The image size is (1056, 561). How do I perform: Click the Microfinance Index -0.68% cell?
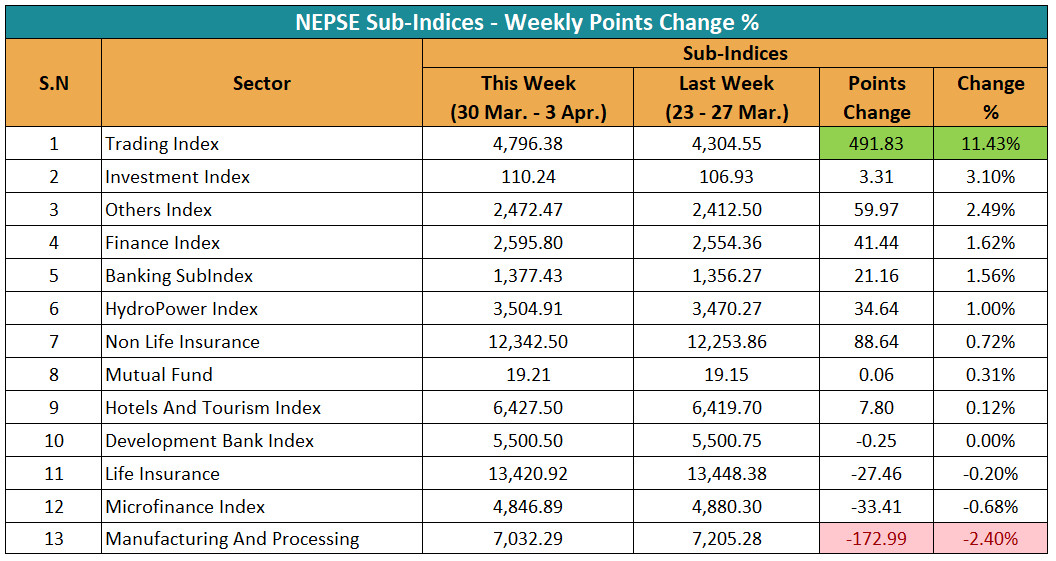[990, 506]
